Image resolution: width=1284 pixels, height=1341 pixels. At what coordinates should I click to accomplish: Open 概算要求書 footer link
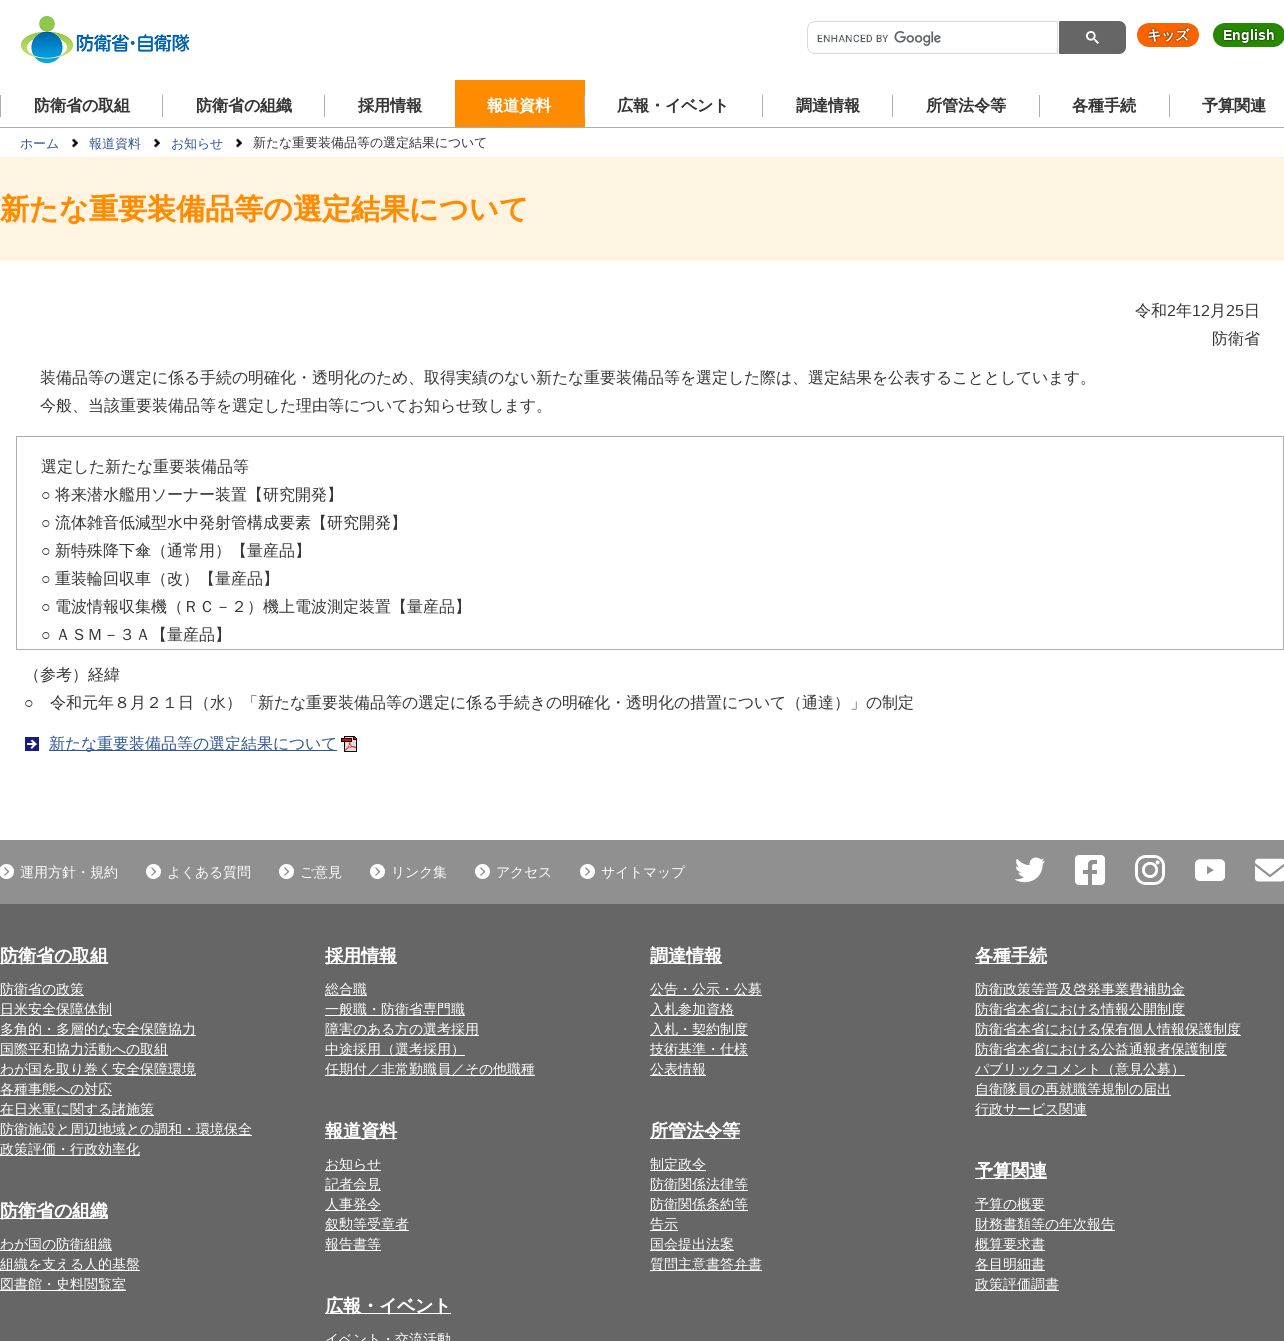pyautogui.click(x=1010, y=1245)
